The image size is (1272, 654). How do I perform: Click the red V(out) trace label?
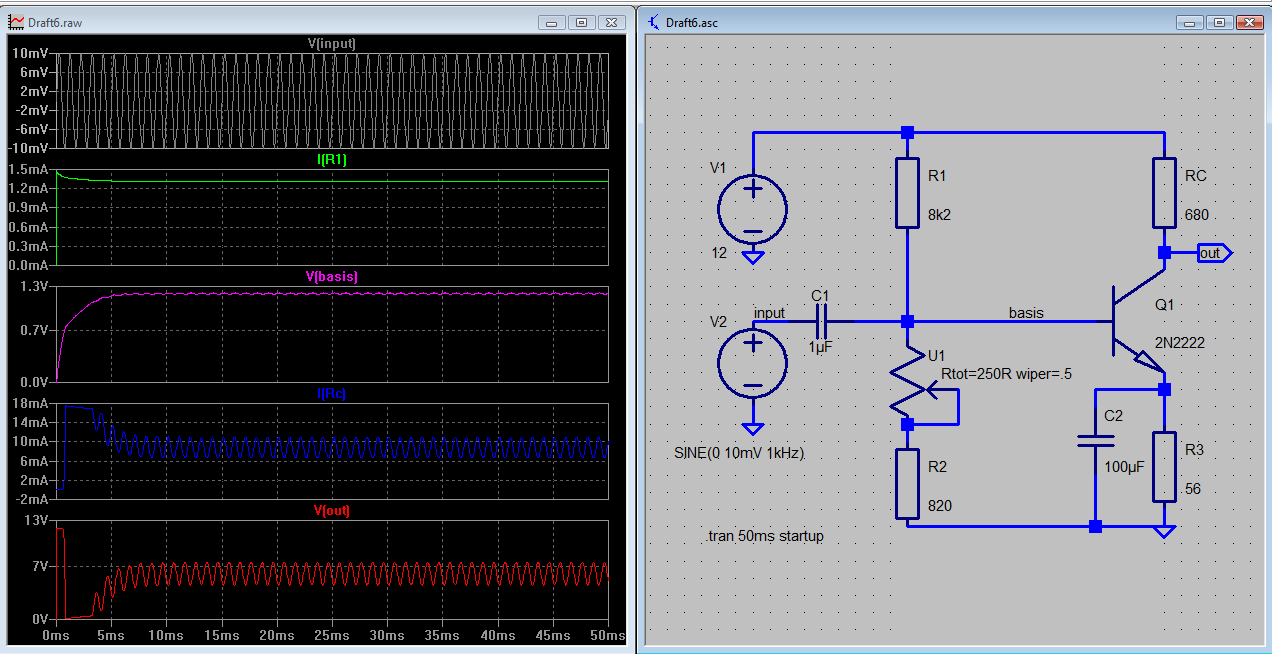click(x=331, y=511)
